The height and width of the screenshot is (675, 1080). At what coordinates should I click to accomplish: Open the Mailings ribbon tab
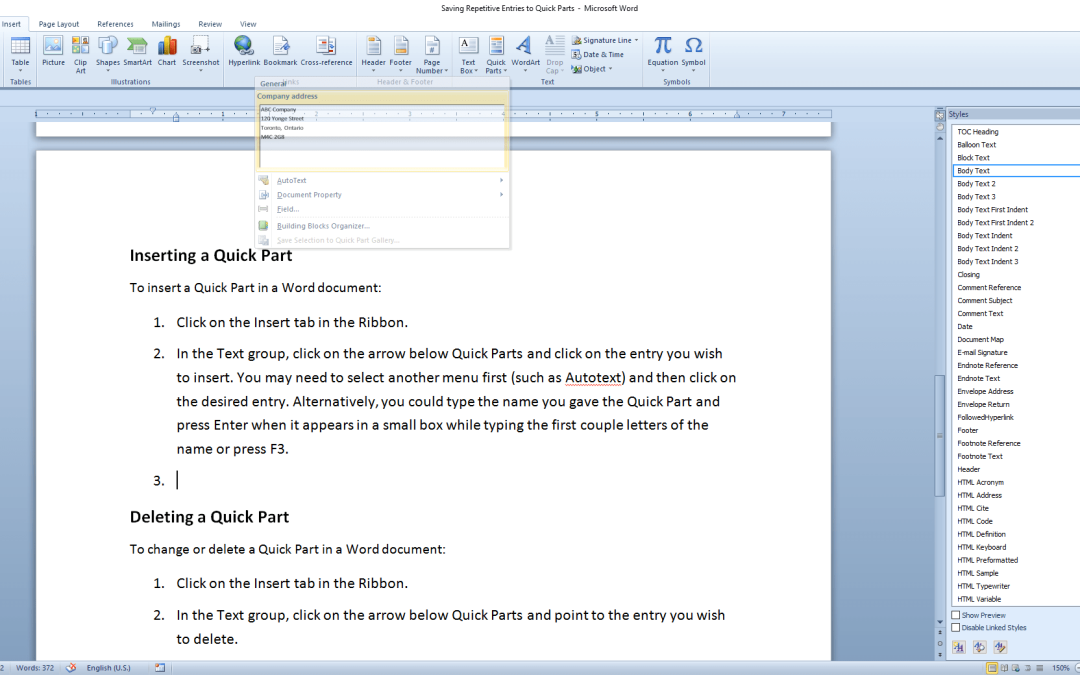166,24
